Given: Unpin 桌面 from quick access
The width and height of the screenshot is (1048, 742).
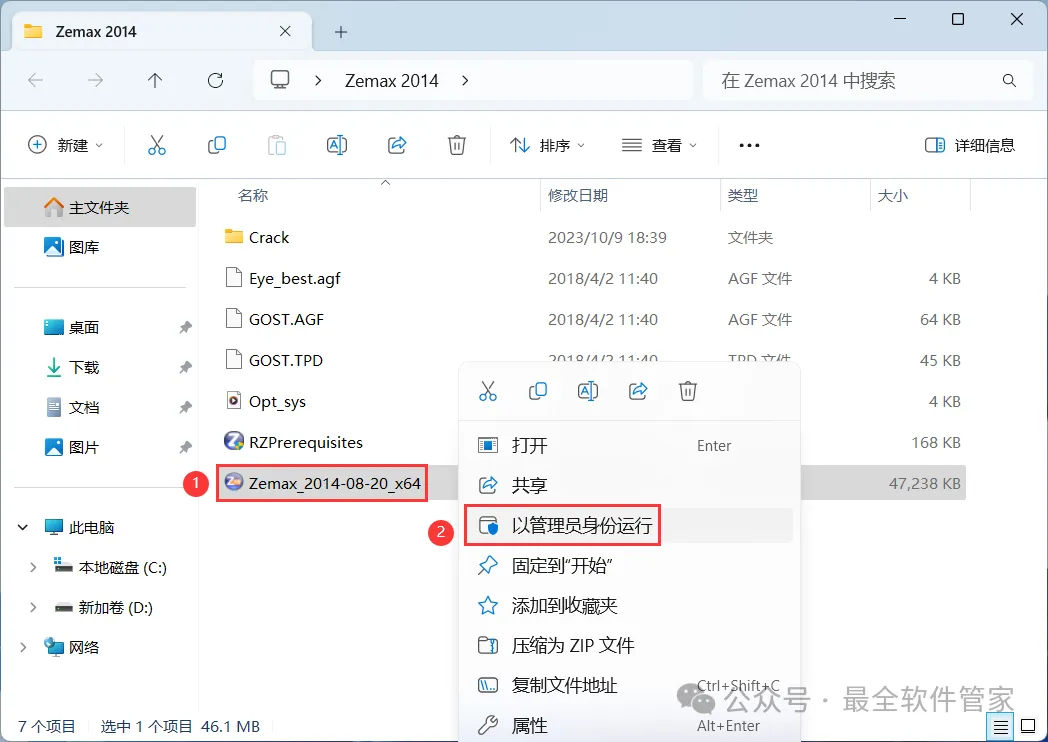Looking at the screenshot, I should click(185, 328).
